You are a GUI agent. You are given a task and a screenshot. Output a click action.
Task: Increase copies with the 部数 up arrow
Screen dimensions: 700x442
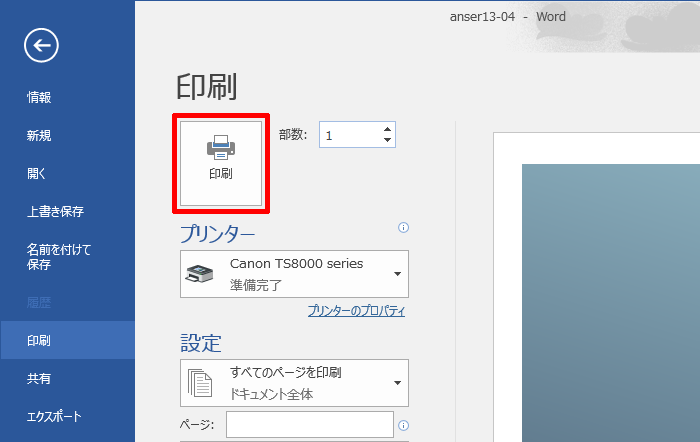(387, 129)
